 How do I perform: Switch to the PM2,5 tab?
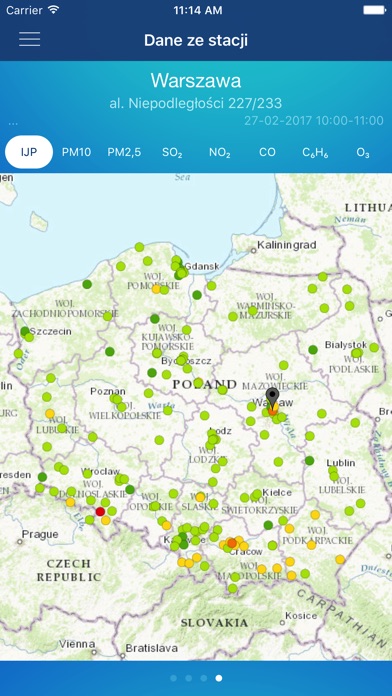coord(124,152)
